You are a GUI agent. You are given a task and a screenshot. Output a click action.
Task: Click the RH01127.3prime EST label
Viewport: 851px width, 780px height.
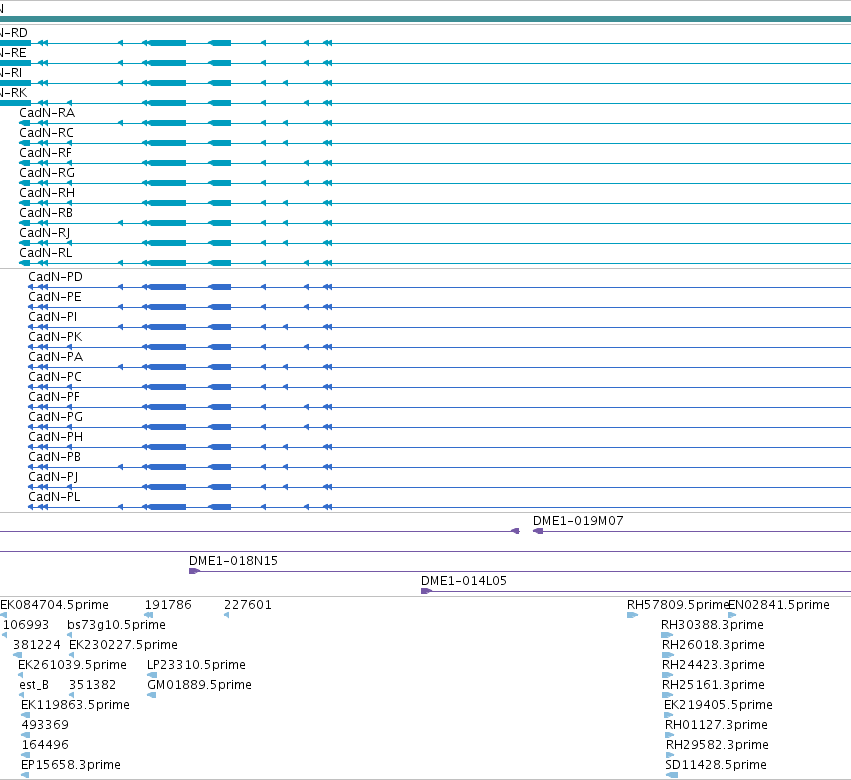tap(716, 725)
